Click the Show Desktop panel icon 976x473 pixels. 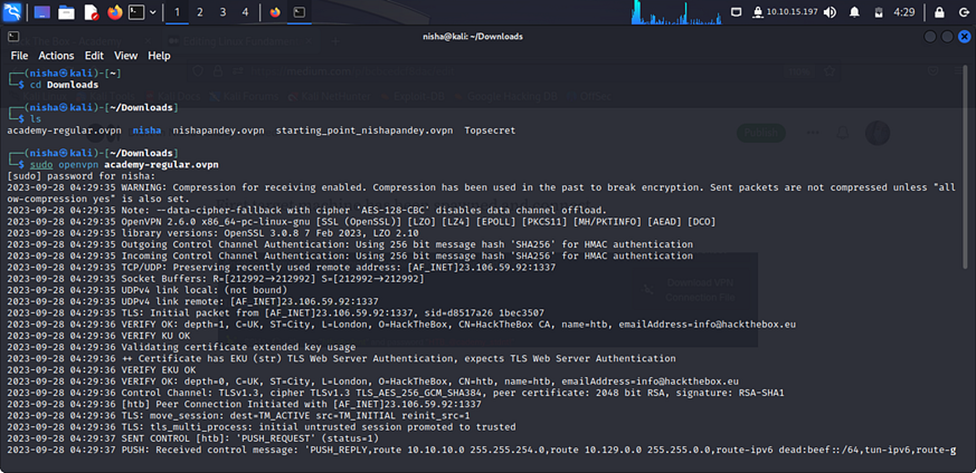(x=43, y=12)
